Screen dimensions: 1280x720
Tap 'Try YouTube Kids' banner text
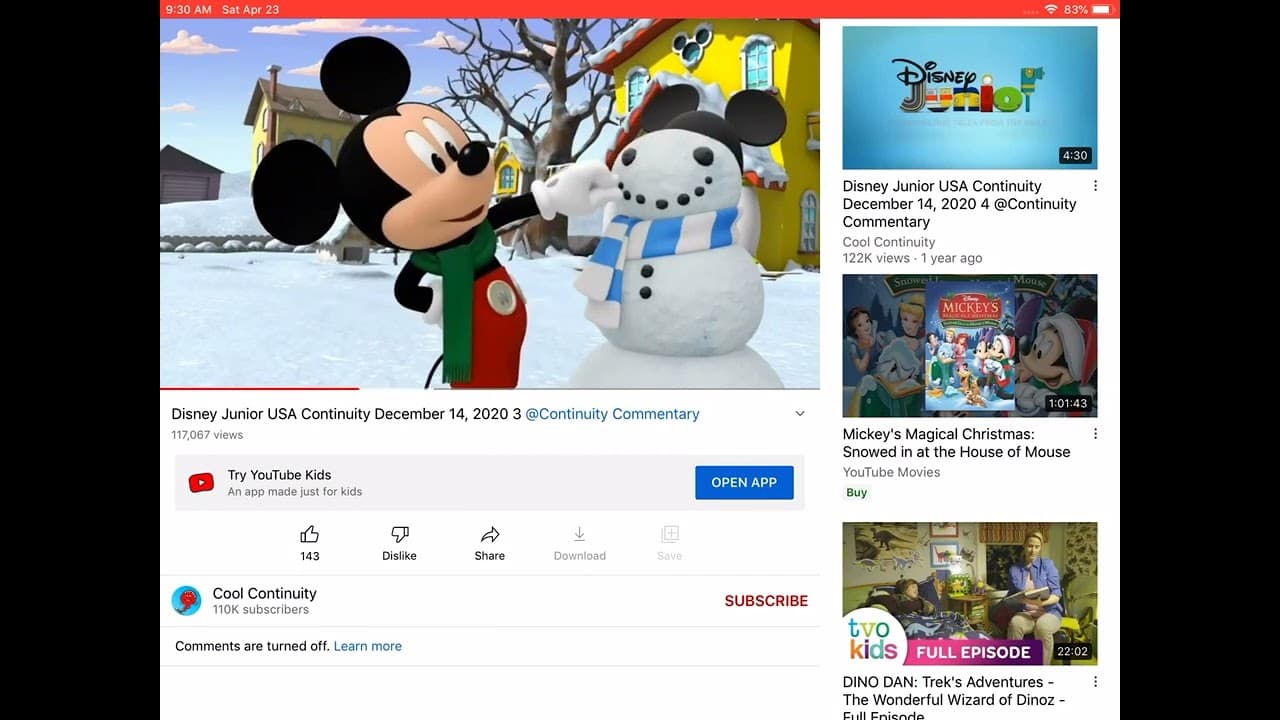(279, 475)
